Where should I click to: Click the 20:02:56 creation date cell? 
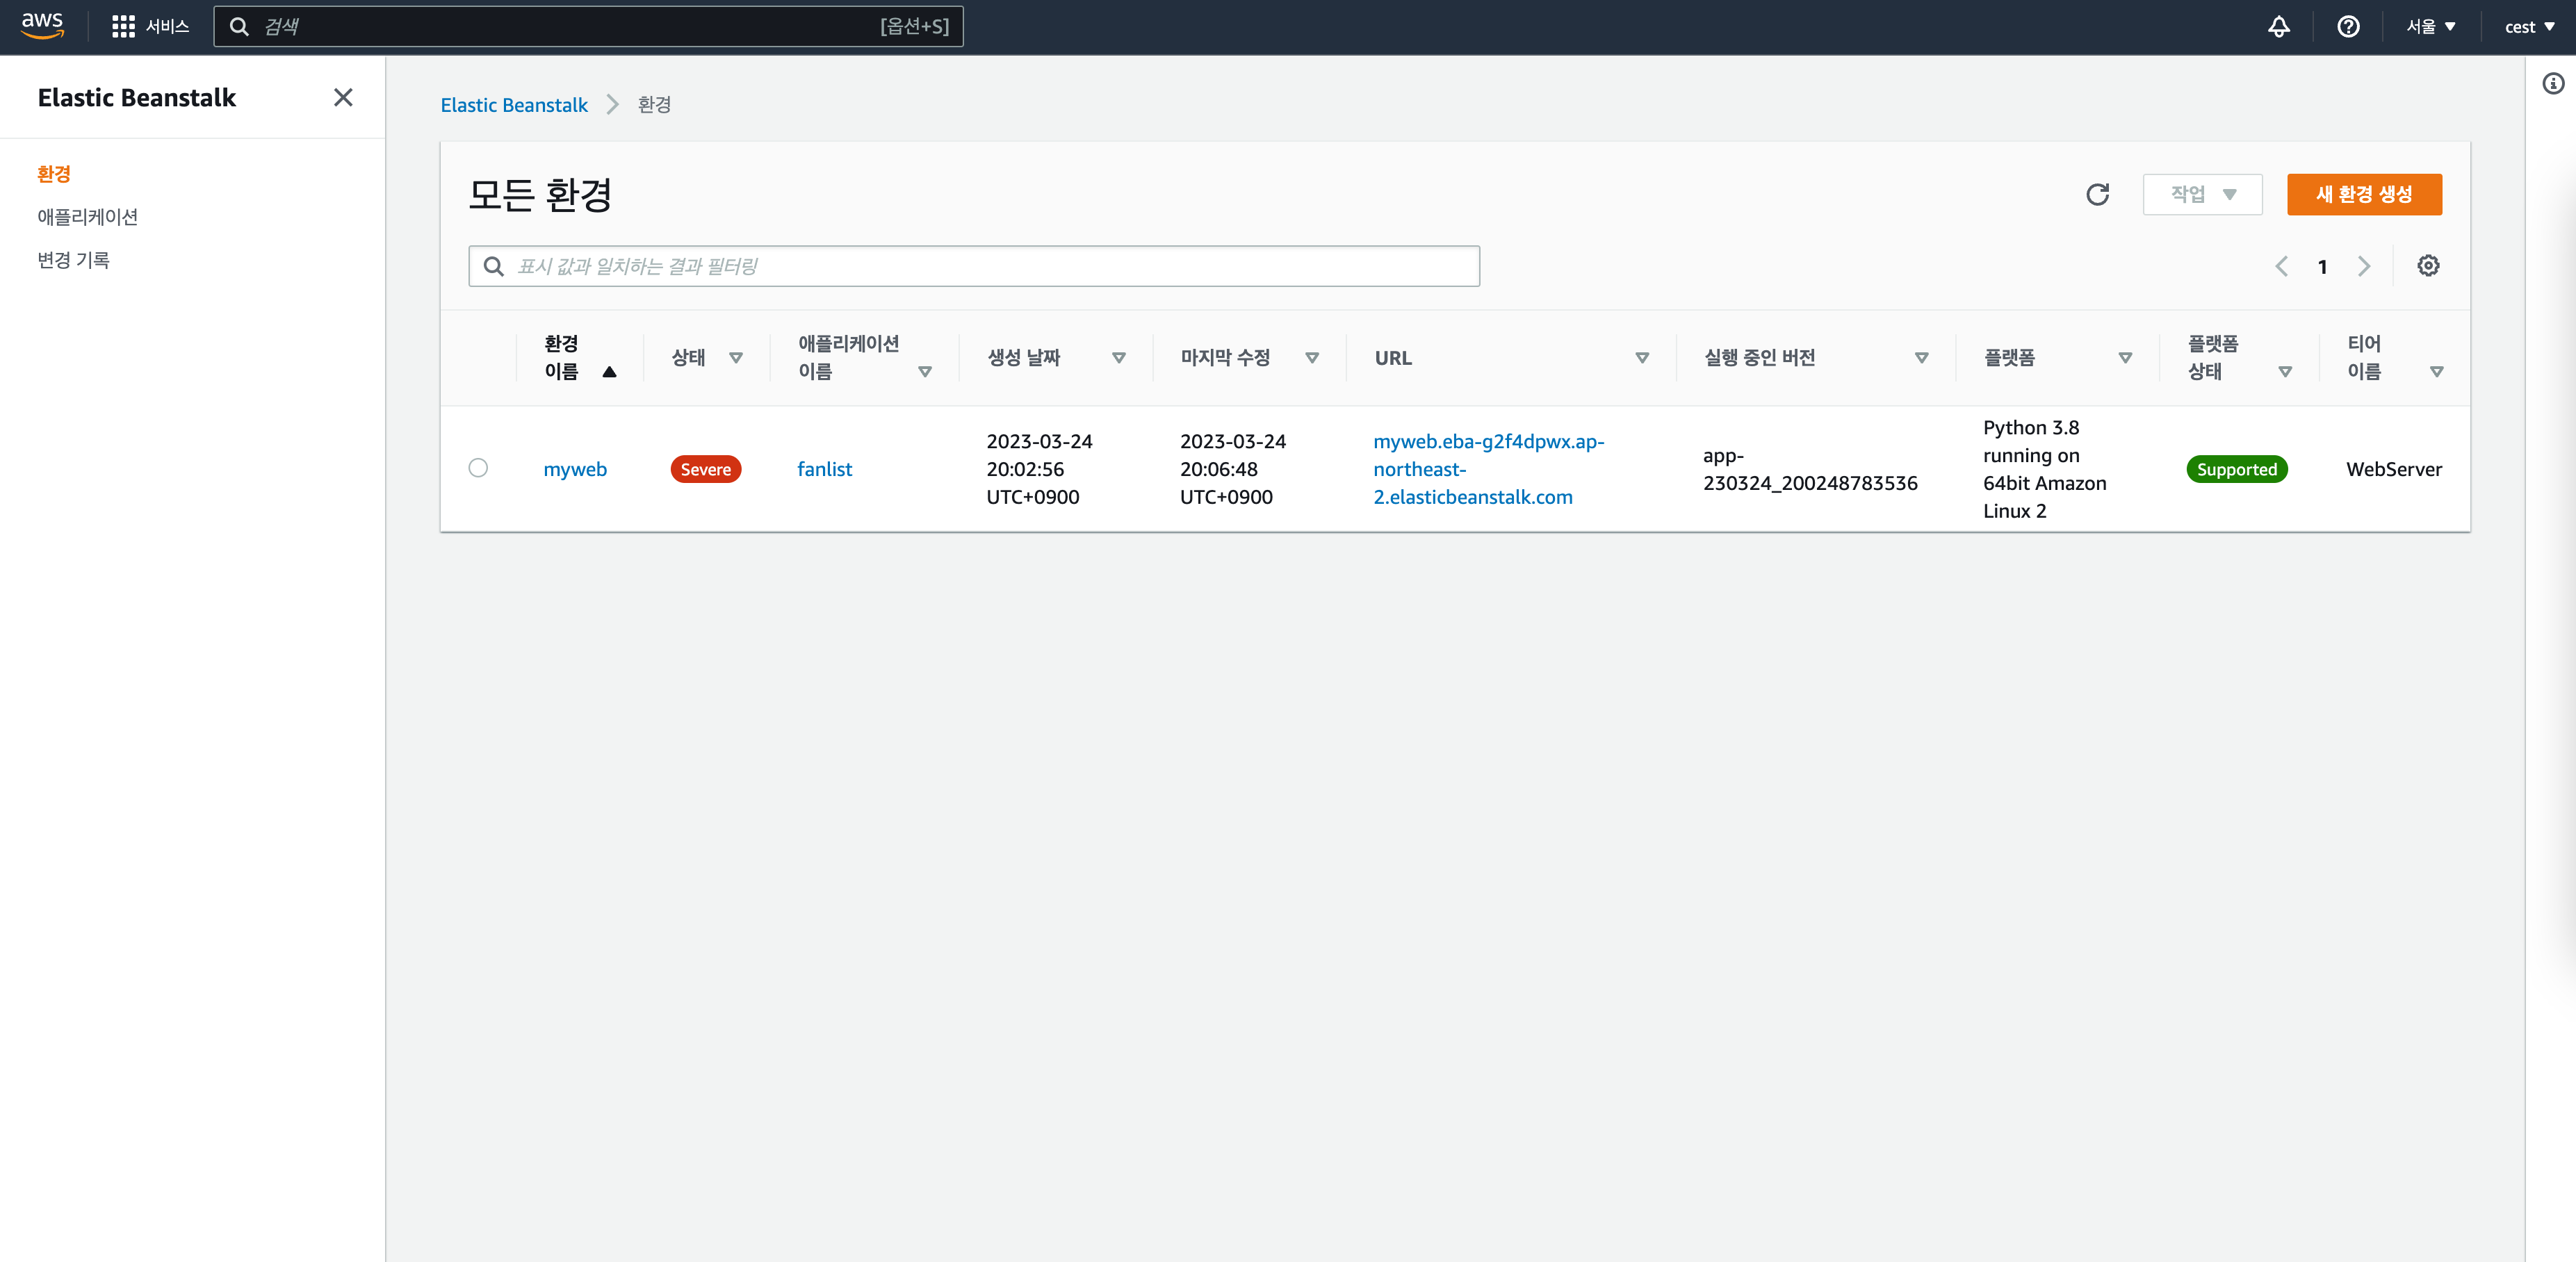coord(1039,469)
